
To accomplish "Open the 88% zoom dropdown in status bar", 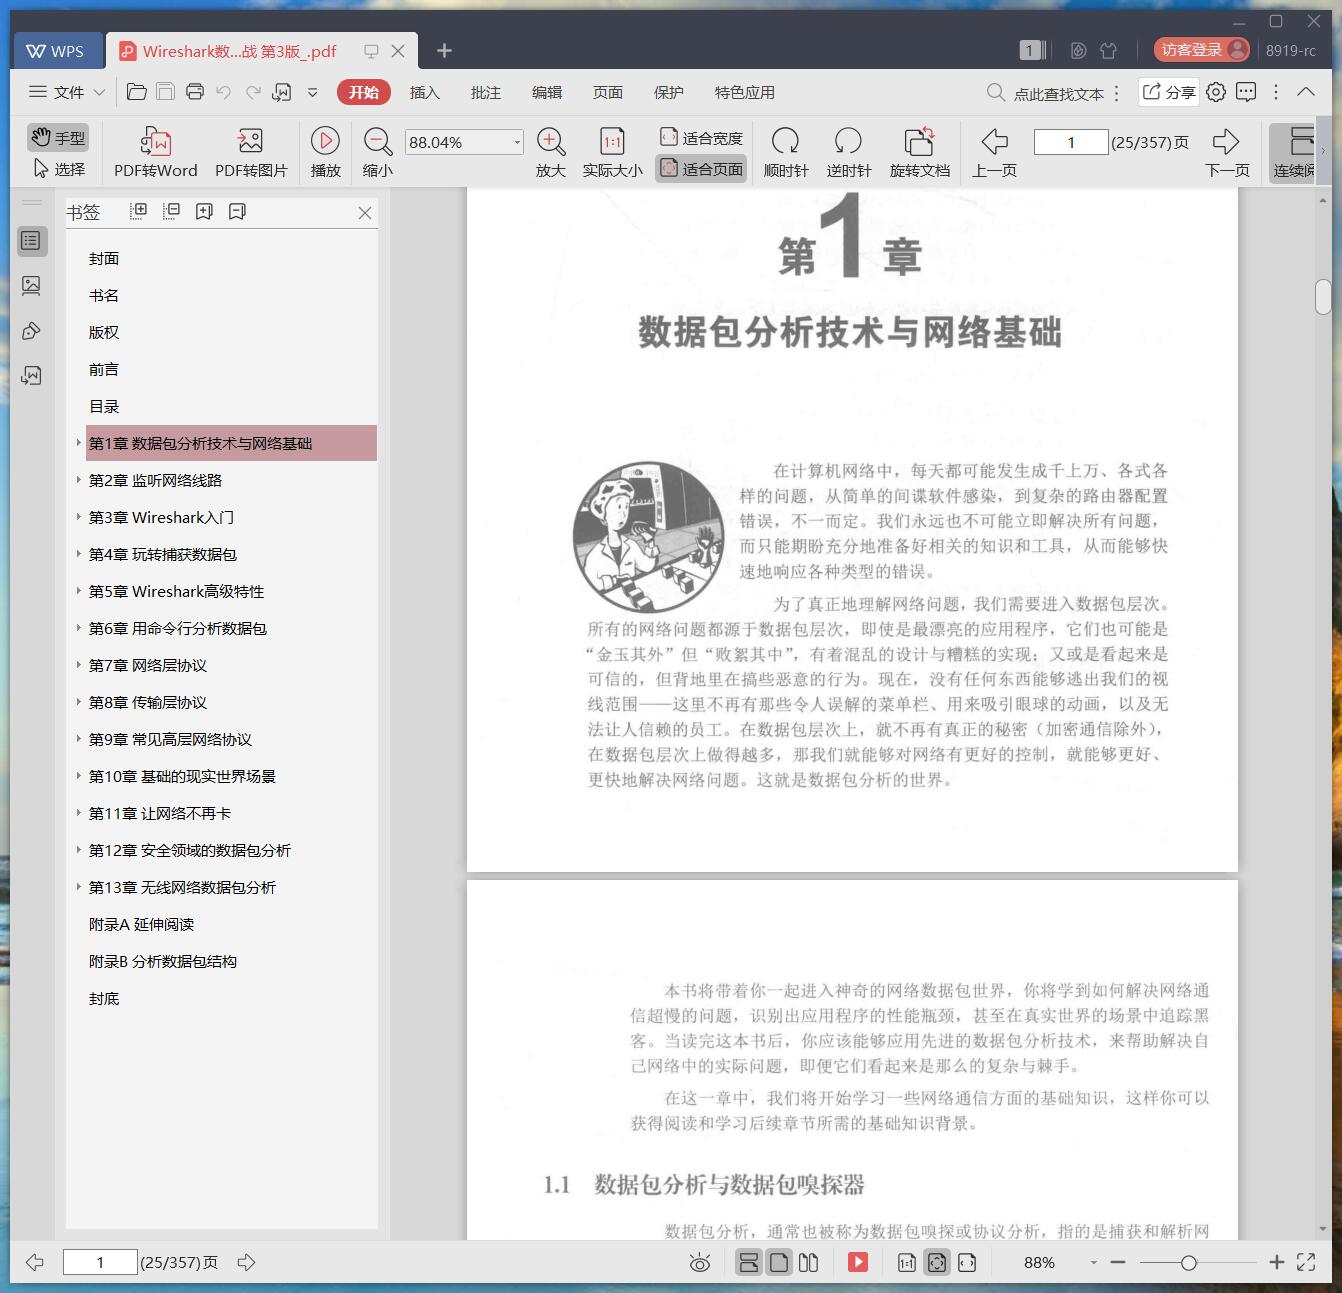I will [1094, 1263].
